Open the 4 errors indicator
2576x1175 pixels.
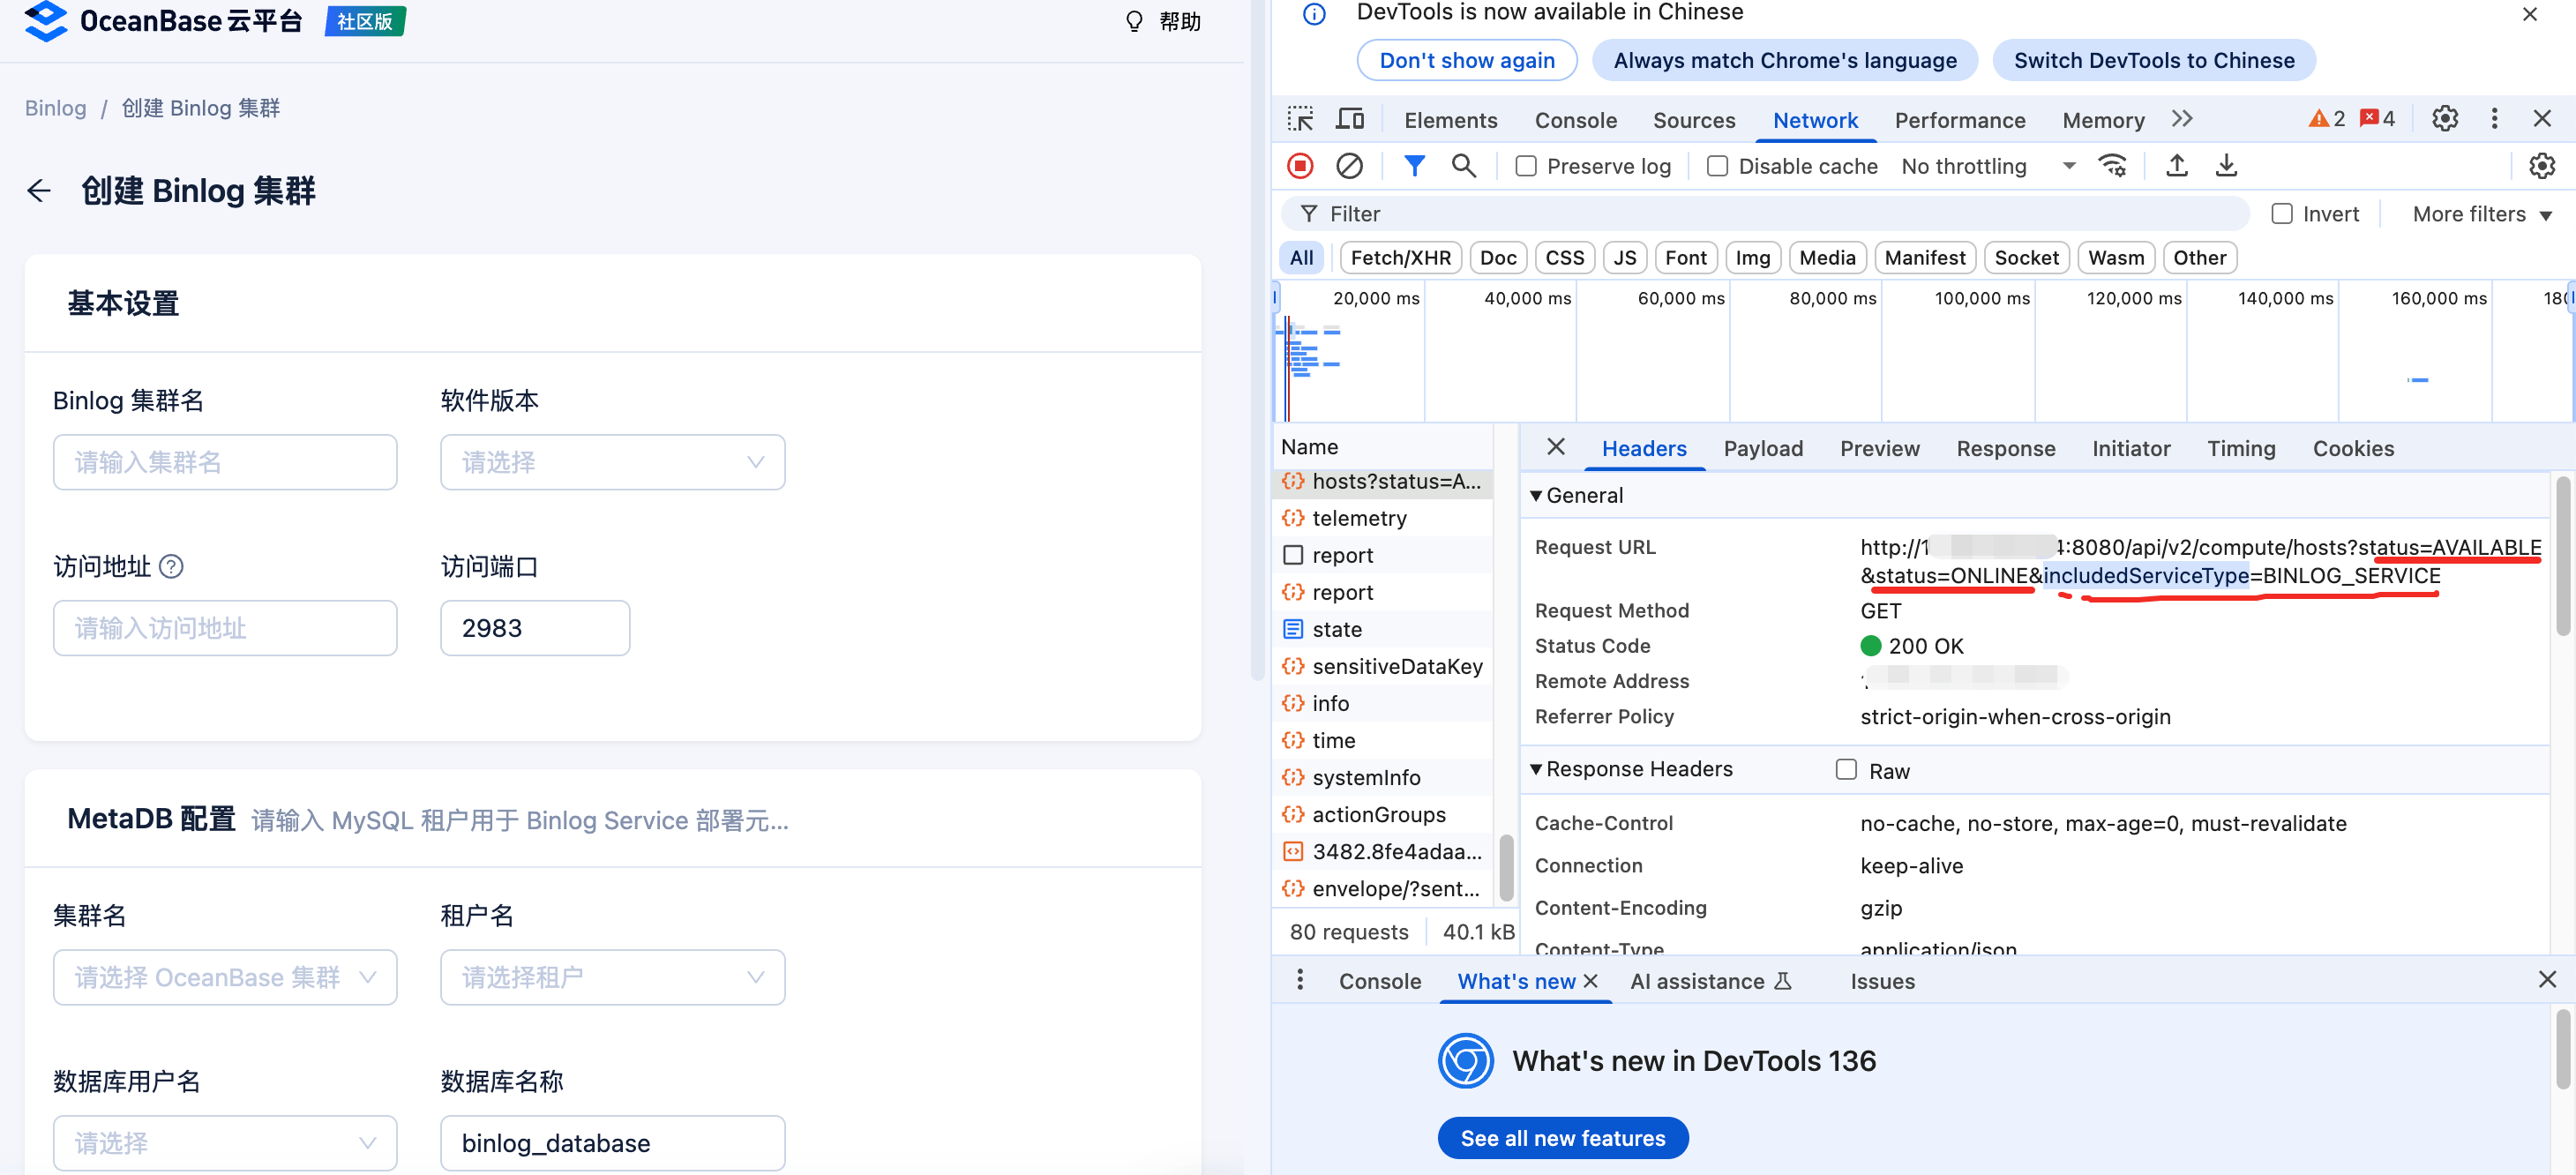pos(2377,119)
